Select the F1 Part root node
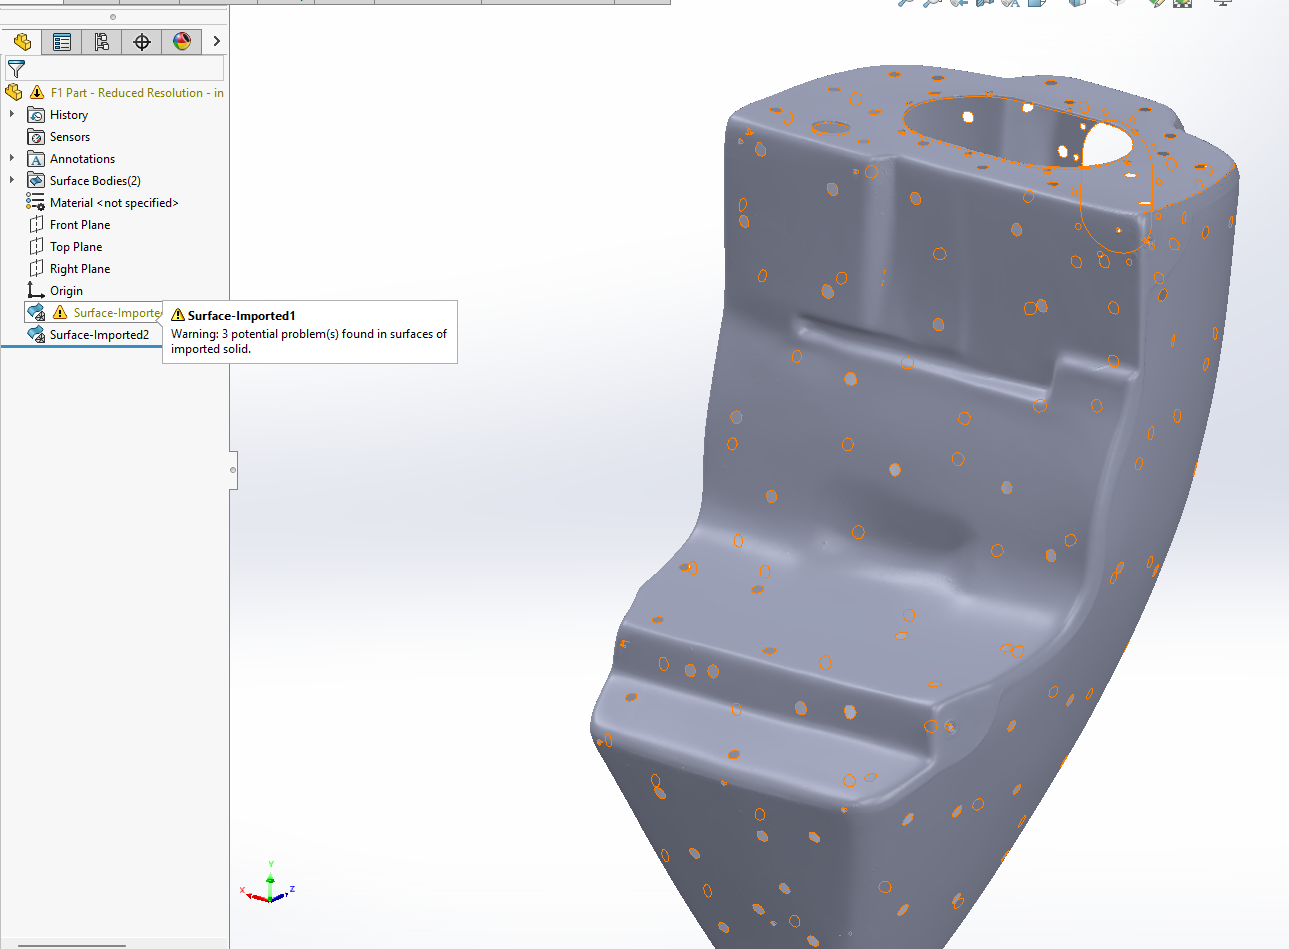1289x949 pixels. click(x=136, y=93)
